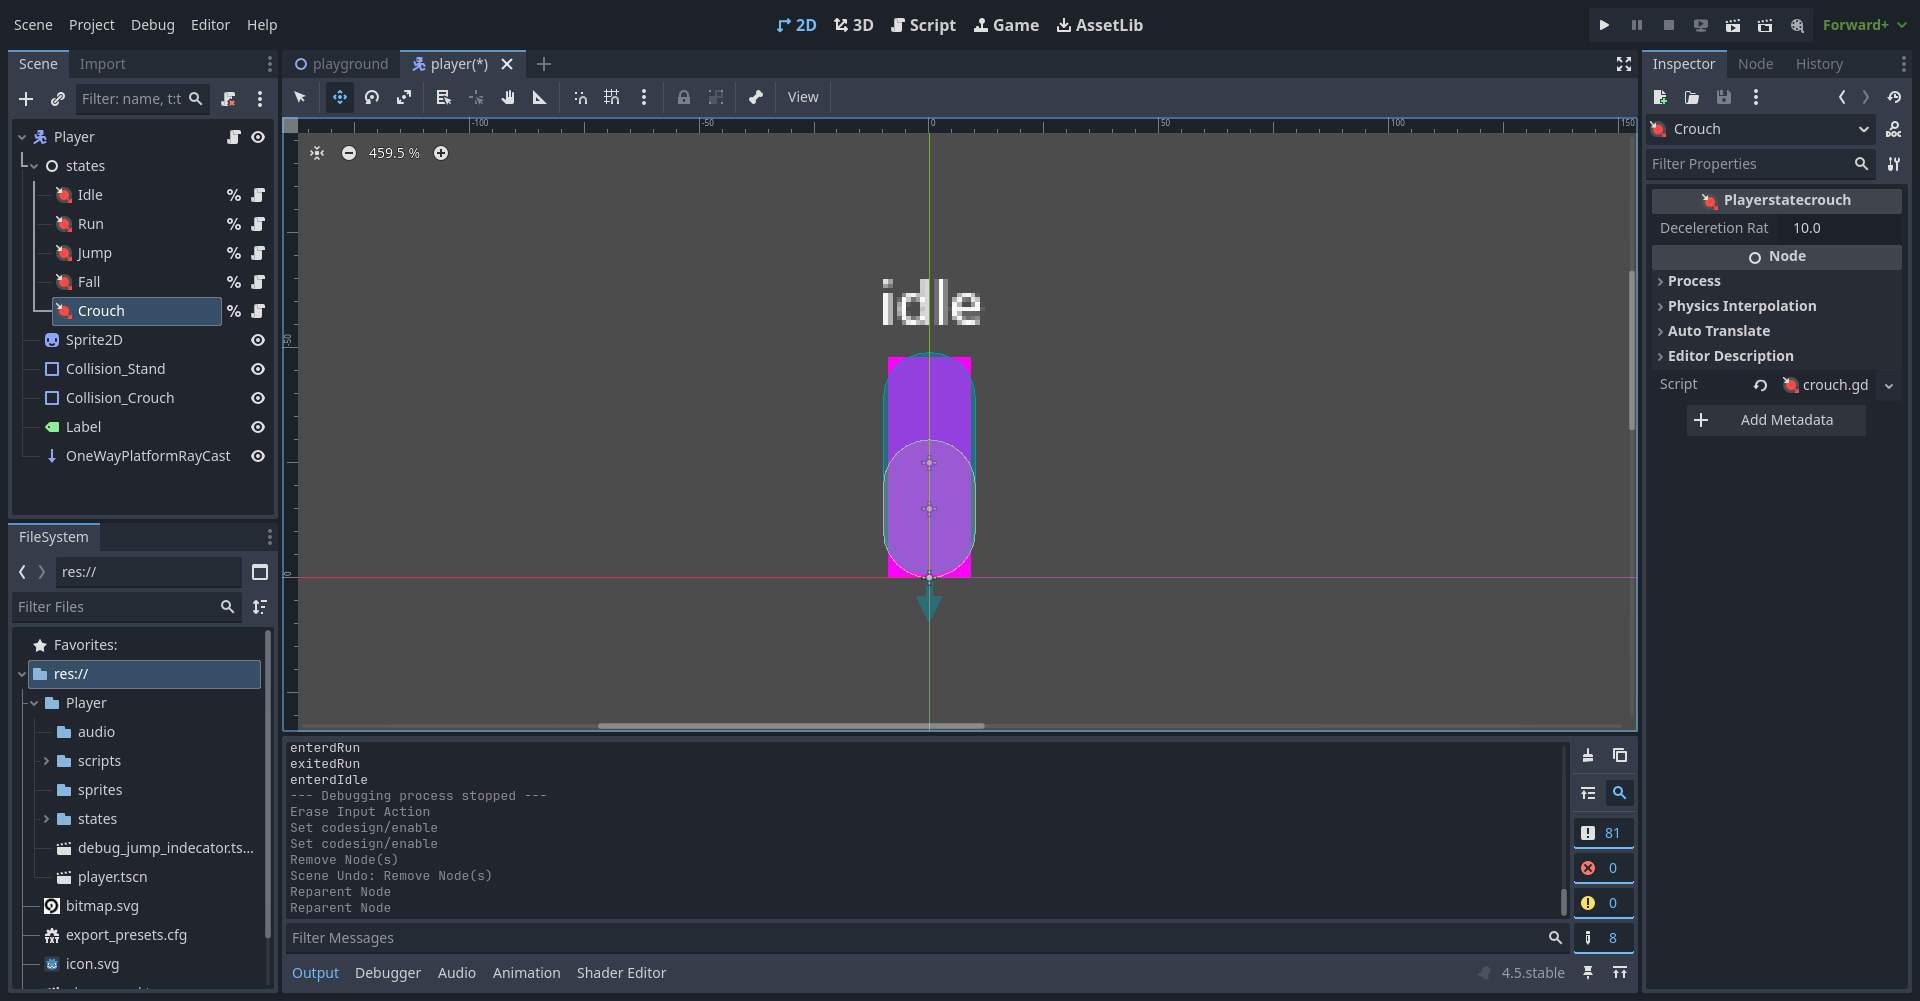The width and height of the screenshot is (1920, 1001).
Task: Toggle visibility of Label node
Action: (258, 427)
